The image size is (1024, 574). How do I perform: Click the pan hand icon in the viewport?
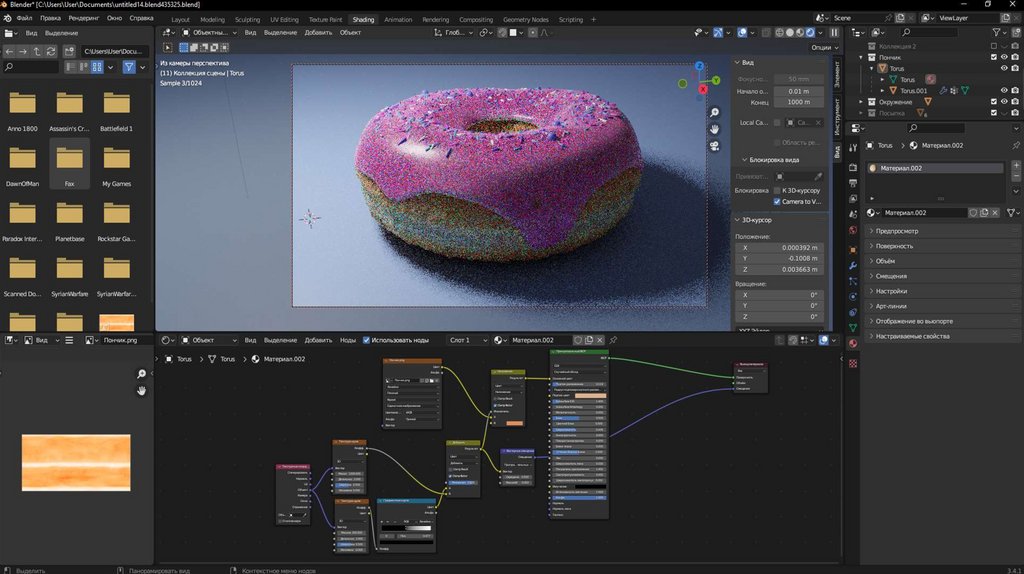(x=715, y=129)
